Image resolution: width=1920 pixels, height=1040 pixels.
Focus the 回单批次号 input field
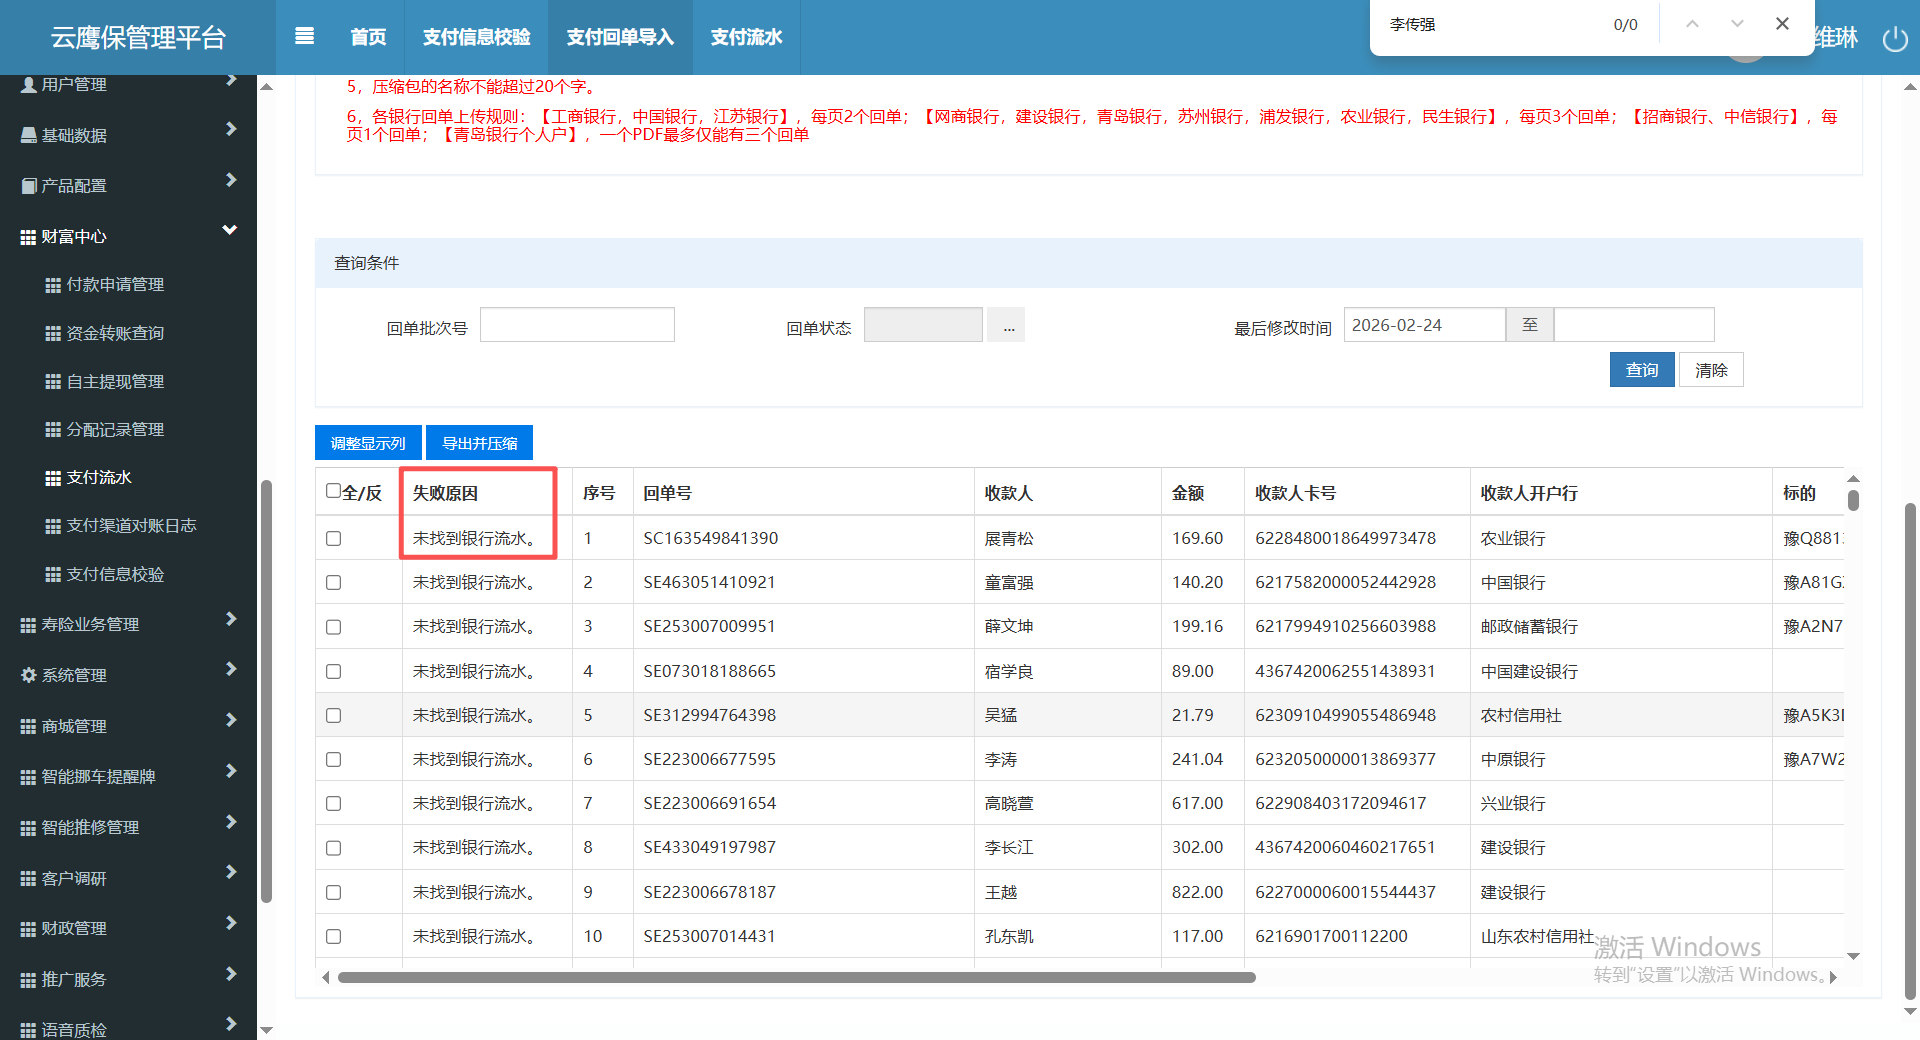pos(577,325)
